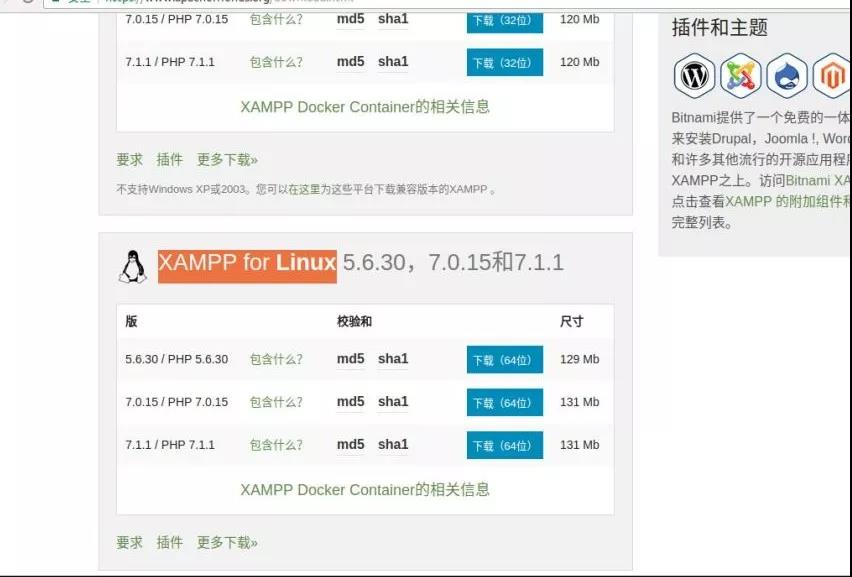
Task: Download Linux 7.1.1 64-bit version
Action: [505, 445]
